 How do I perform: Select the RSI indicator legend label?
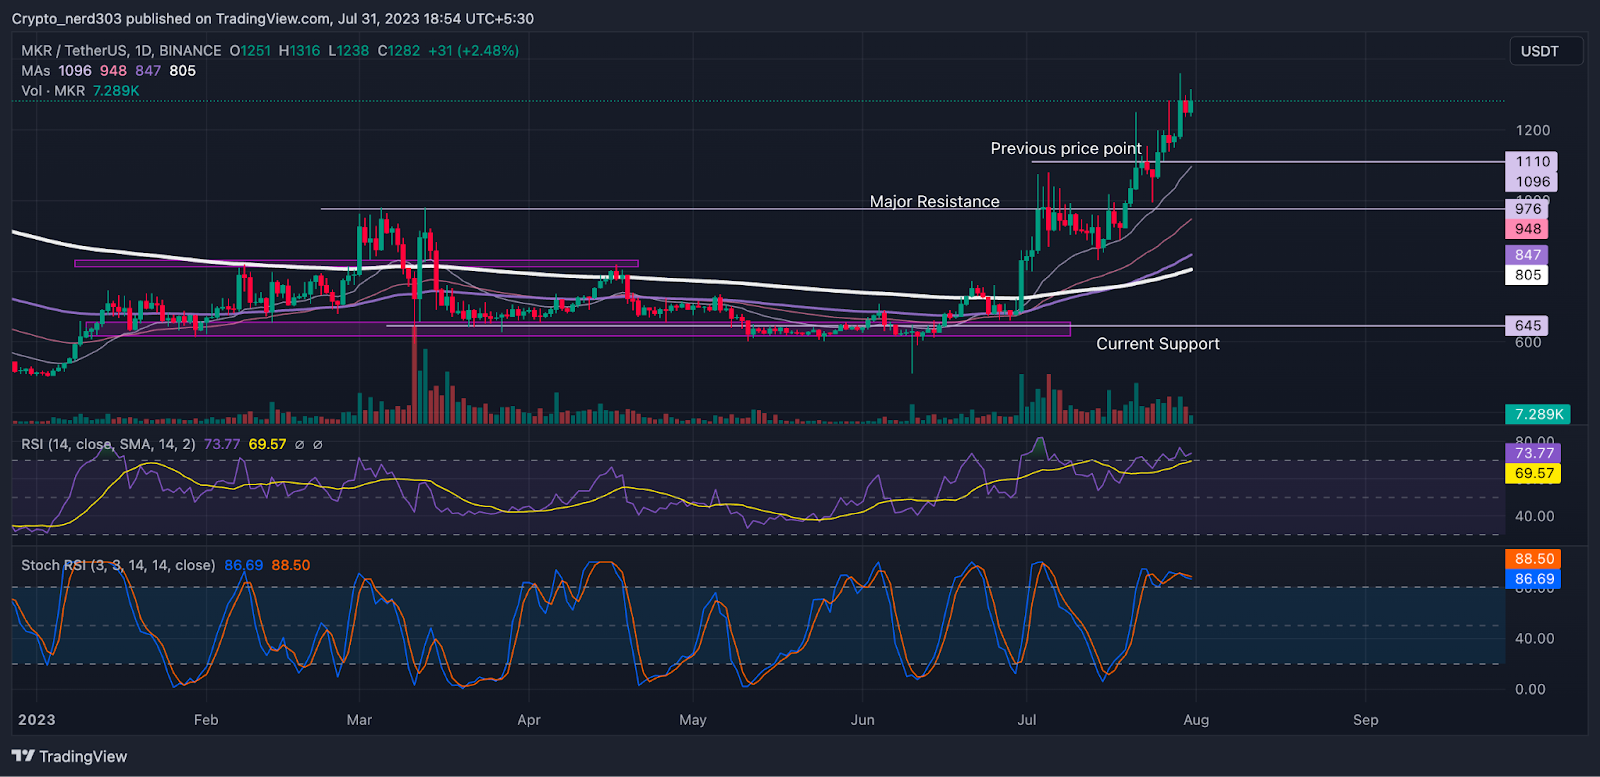point(108,444)
